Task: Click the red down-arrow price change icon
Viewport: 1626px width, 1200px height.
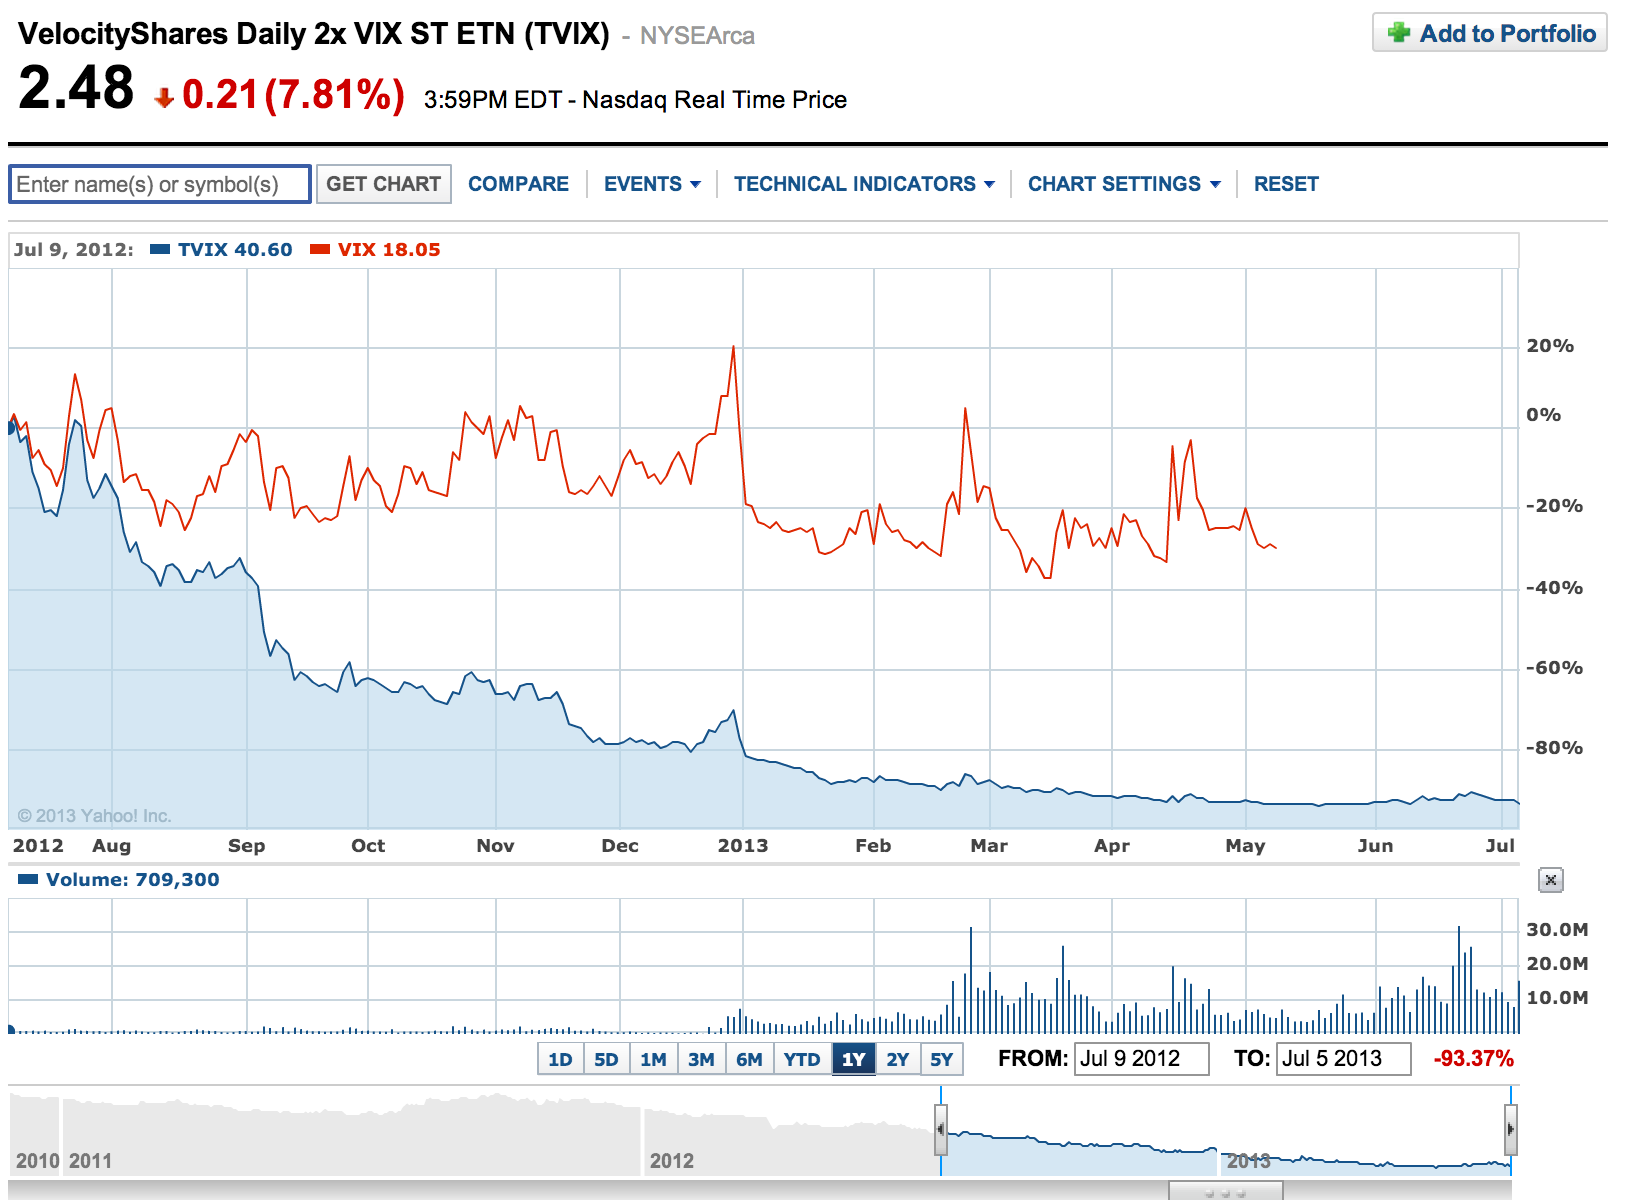Action: point(164,97)
